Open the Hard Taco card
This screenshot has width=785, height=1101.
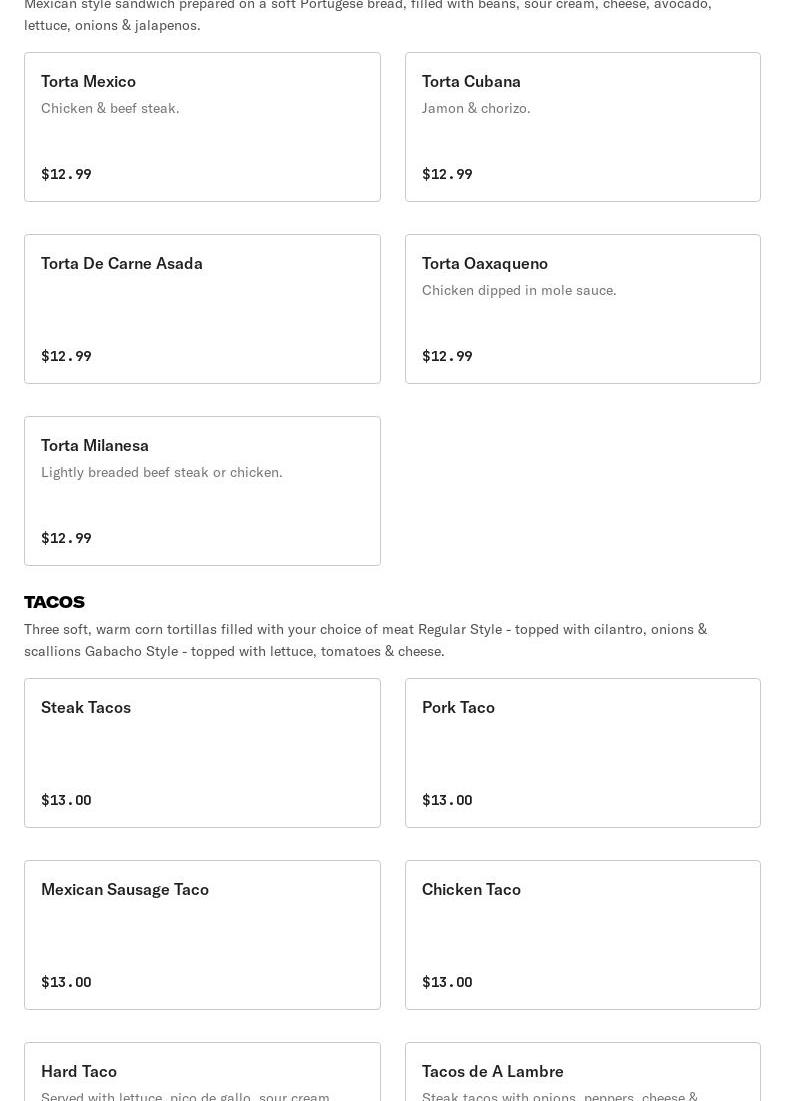202,1072
